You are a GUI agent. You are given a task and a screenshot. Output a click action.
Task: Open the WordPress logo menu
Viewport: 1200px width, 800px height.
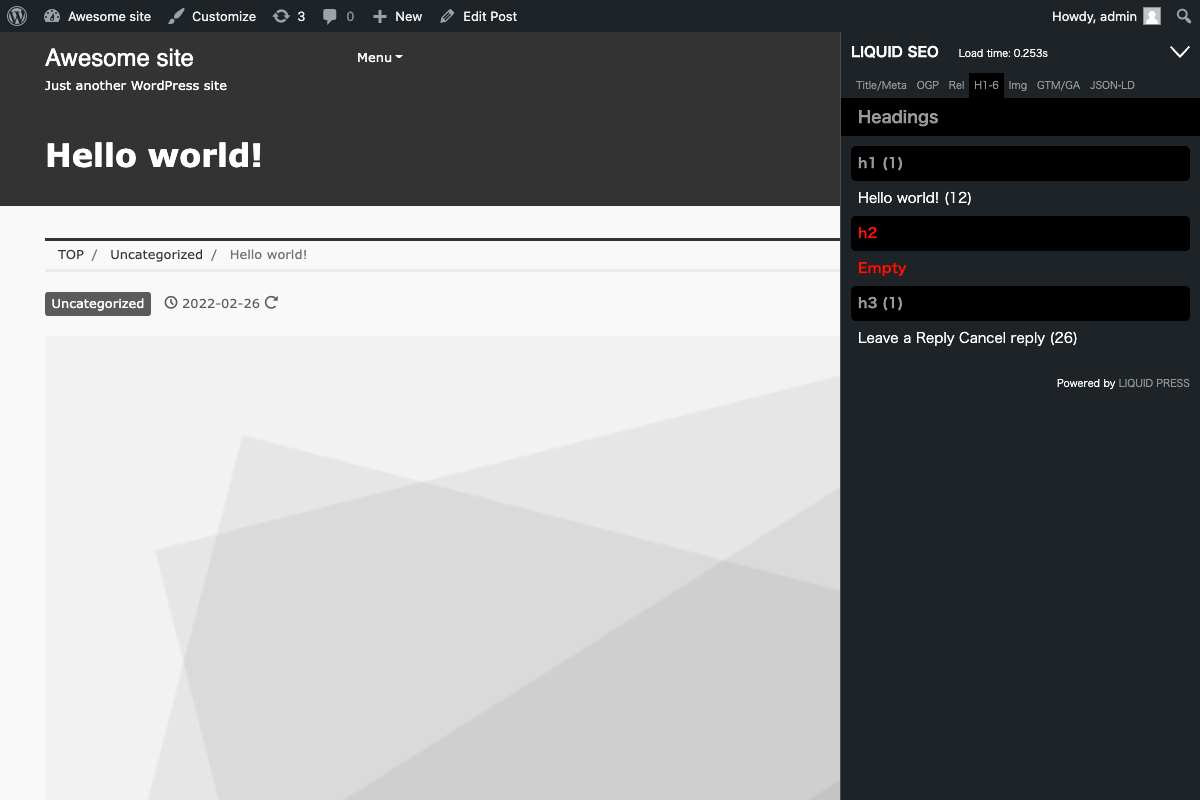point(17,16)
